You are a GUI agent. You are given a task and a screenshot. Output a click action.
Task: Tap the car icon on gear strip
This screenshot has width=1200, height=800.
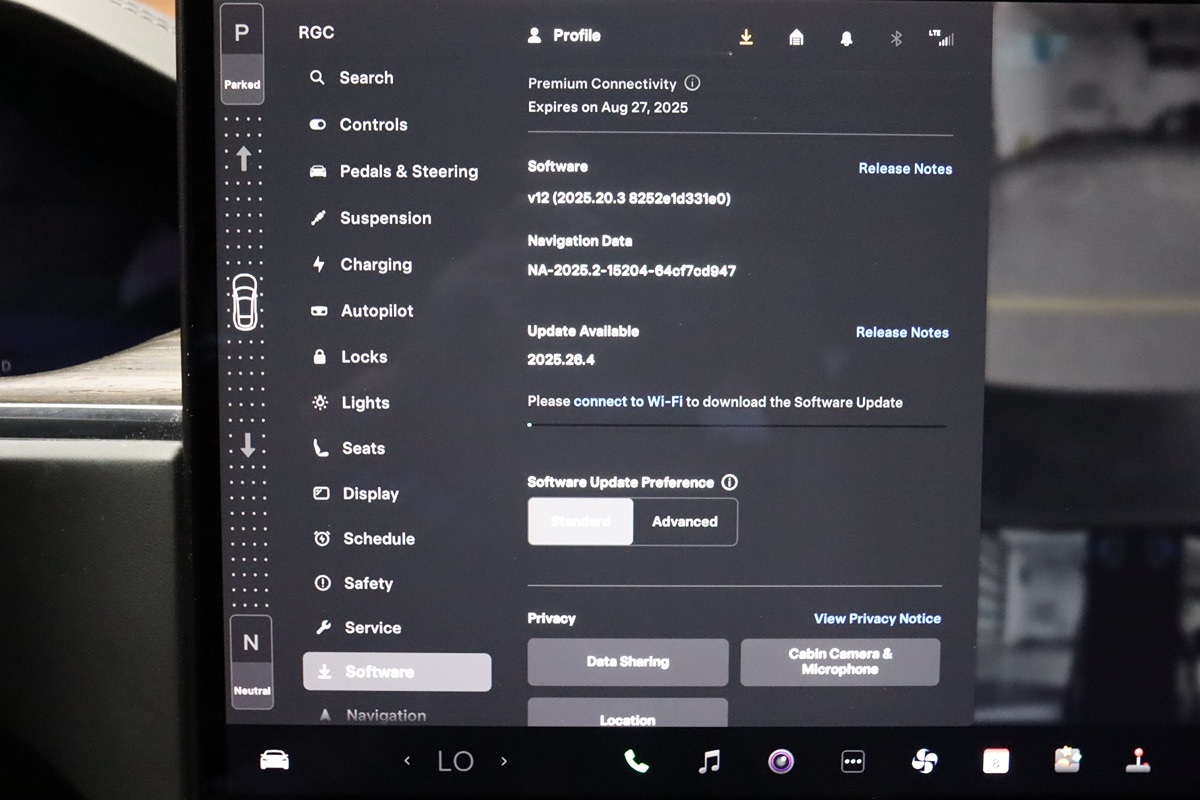[x=245, y=301]
